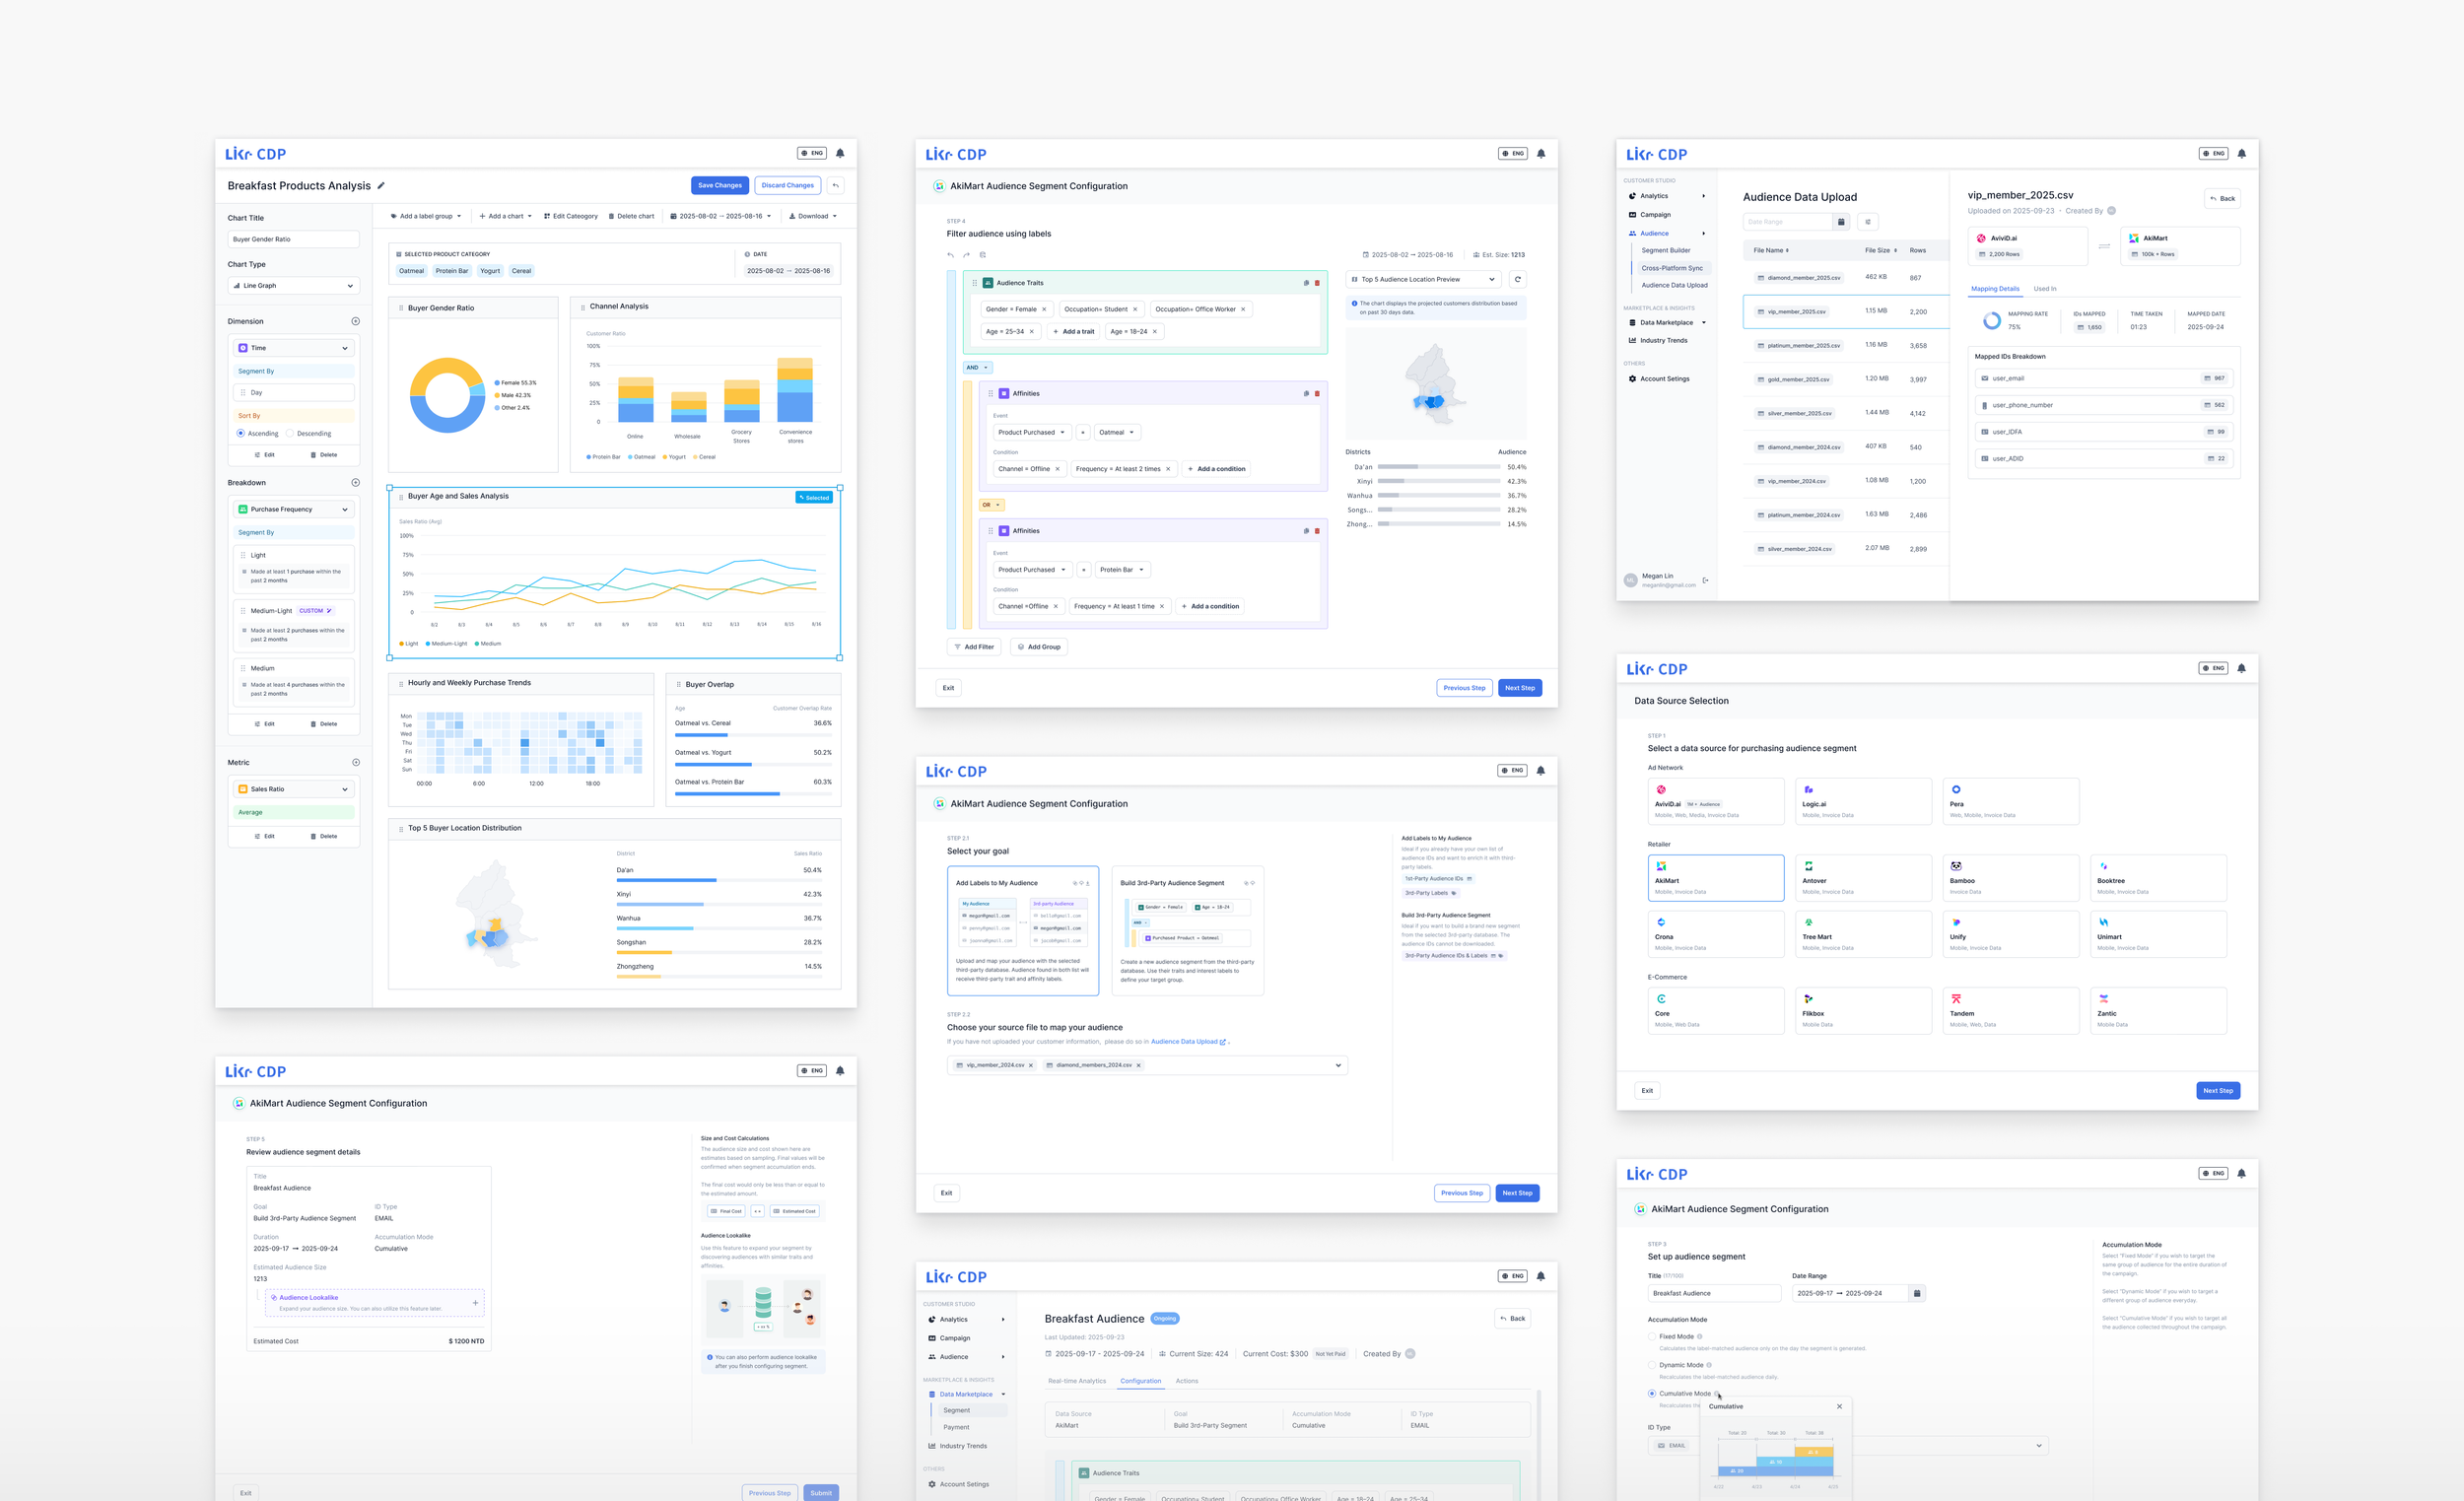Expand the Purchase Frequency breakdown dropdown
This screenshot has width=2464, height=1501.
point(293,510)
